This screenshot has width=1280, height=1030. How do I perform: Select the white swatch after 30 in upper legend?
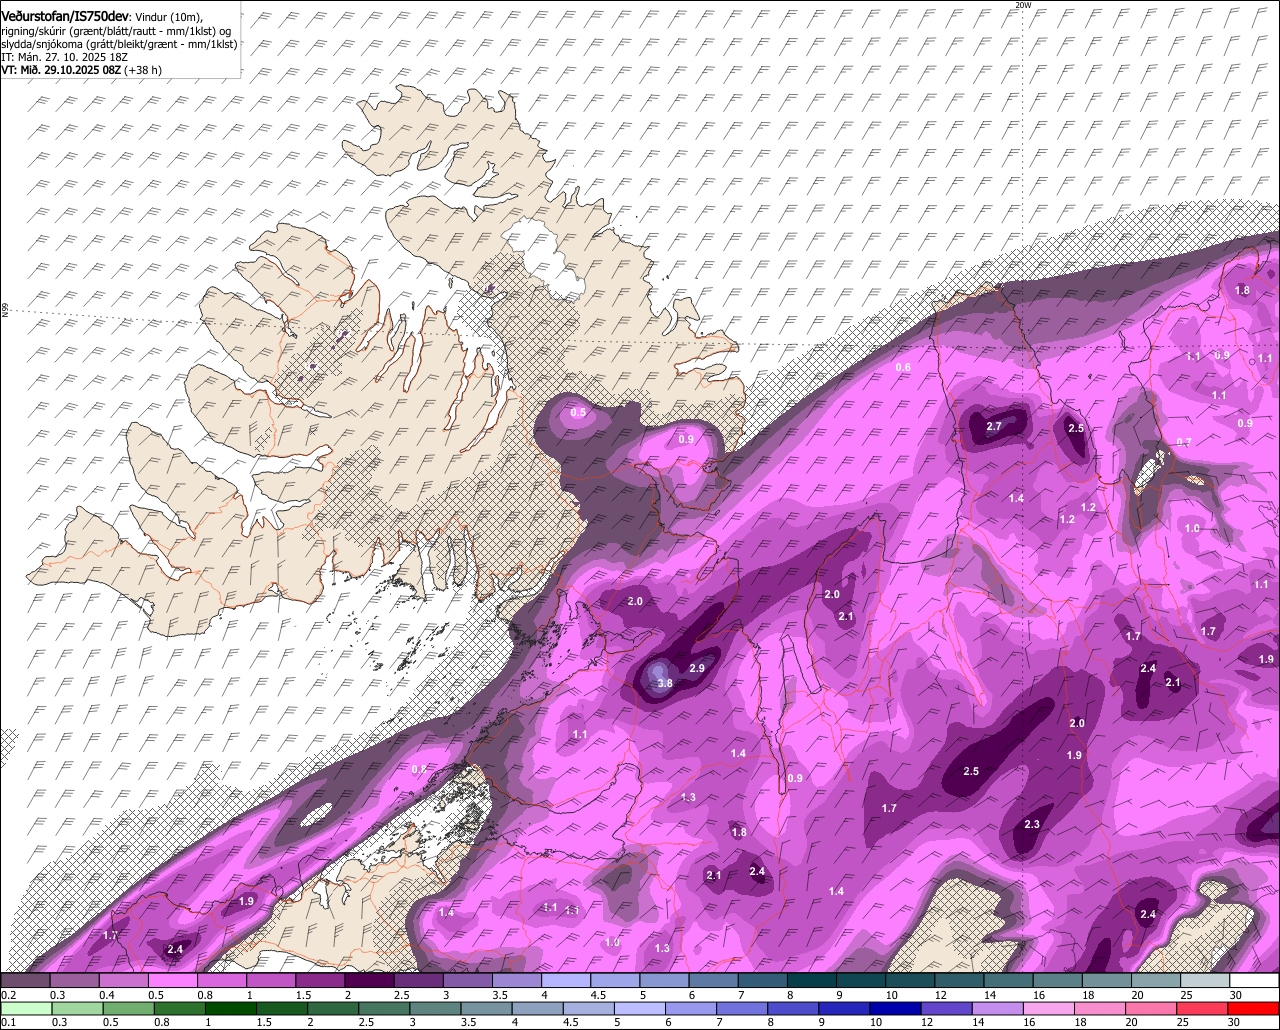point(1254,980)
